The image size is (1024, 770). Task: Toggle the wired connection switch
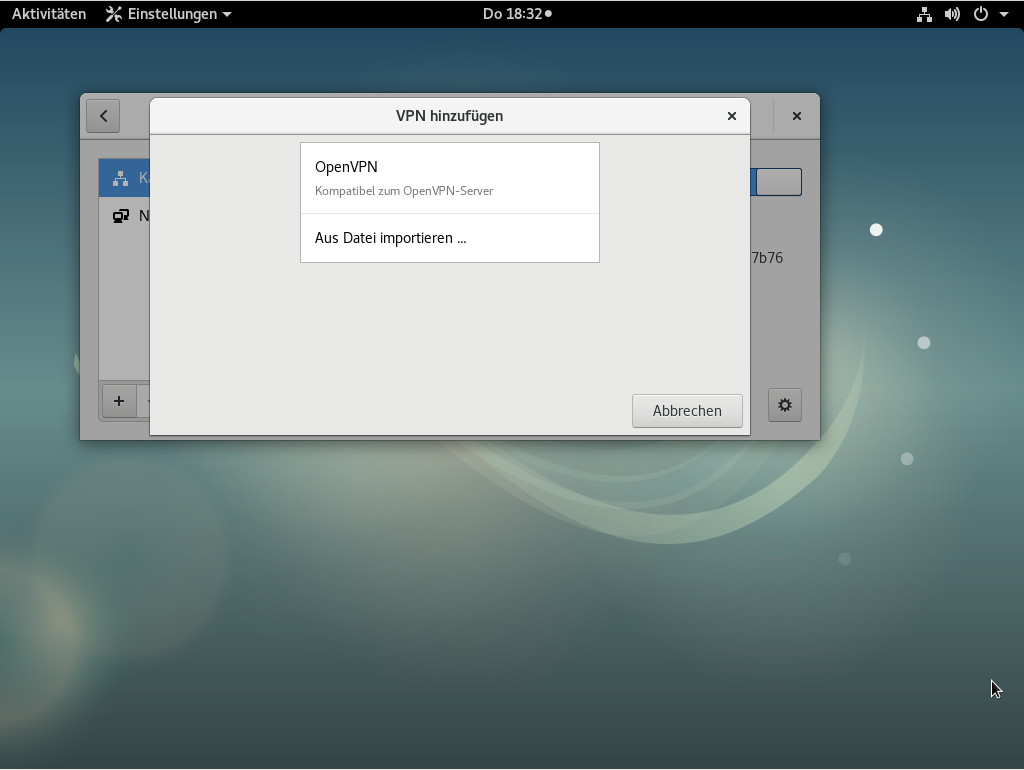776,182
